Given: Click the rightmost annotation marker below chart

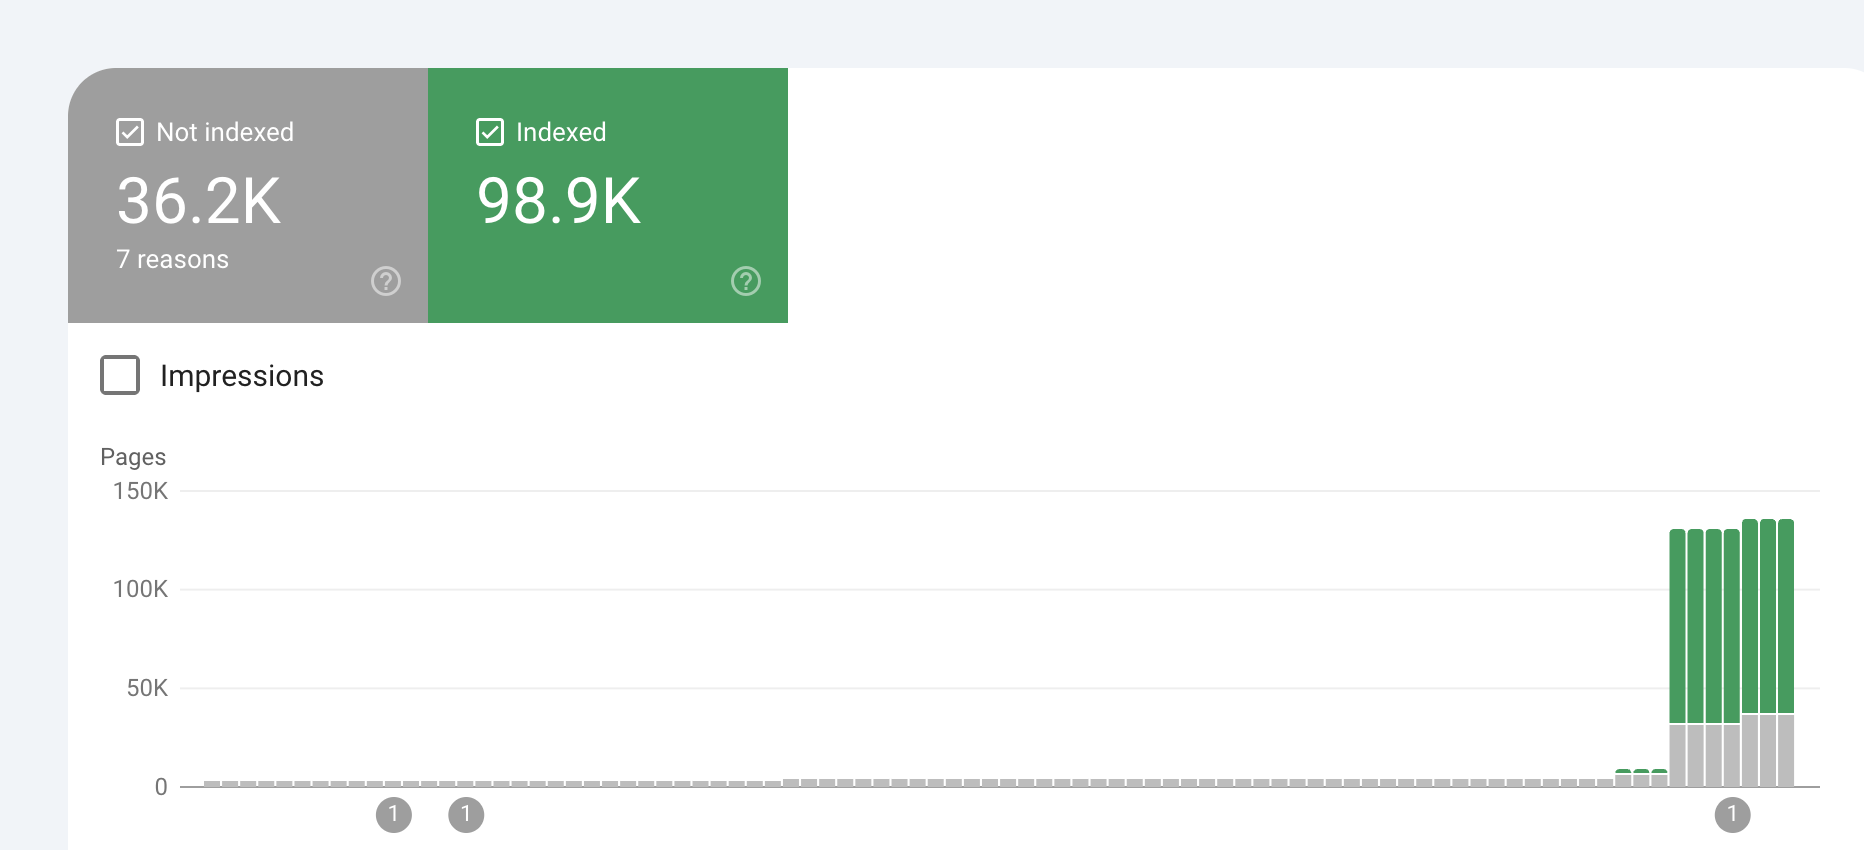Looking at the screenshot, I should point(1733,814).
